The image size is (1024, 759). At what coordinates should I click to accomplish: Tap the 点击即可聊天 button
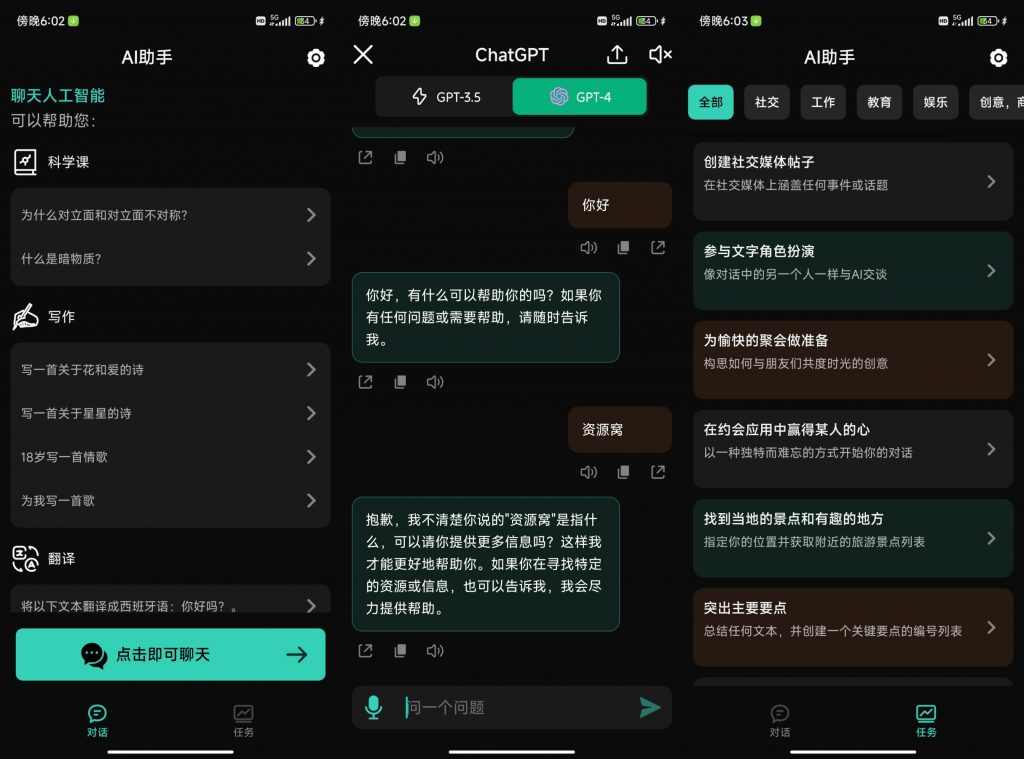(x=170, y=654)
